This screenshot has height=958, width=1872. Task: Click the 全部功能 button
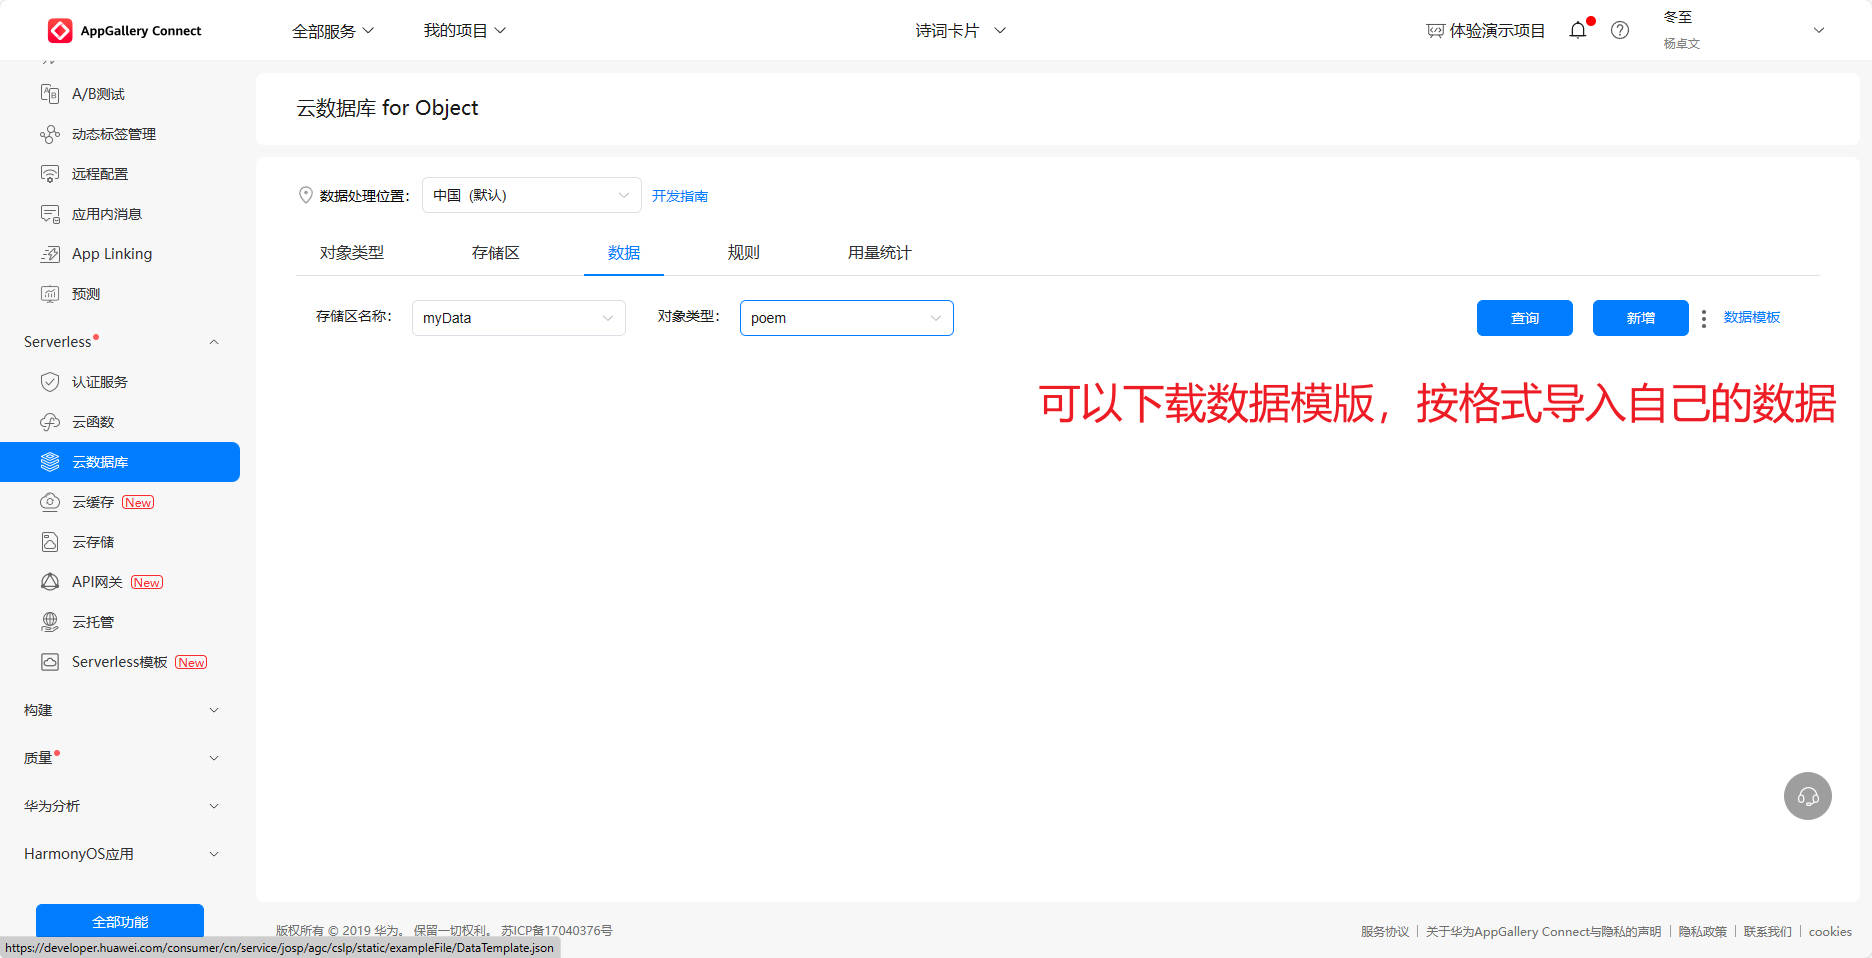click(120, 921)
